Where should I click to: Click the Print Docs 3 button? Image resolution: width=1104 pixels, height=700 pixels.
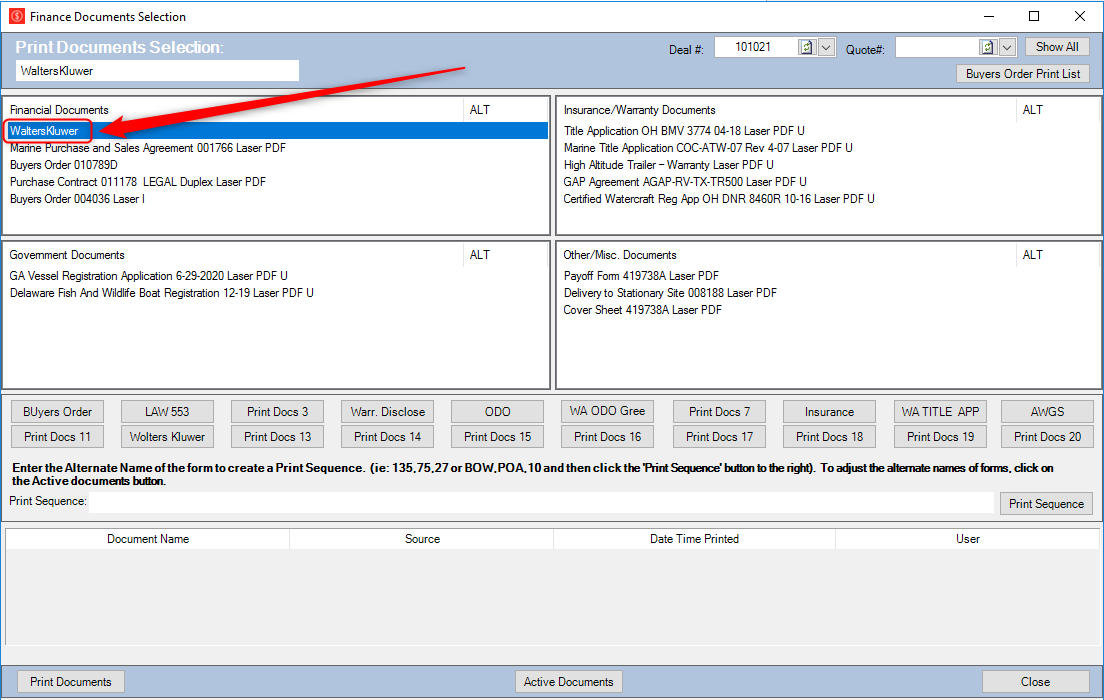pyautogui.click(x=277, y=411)
